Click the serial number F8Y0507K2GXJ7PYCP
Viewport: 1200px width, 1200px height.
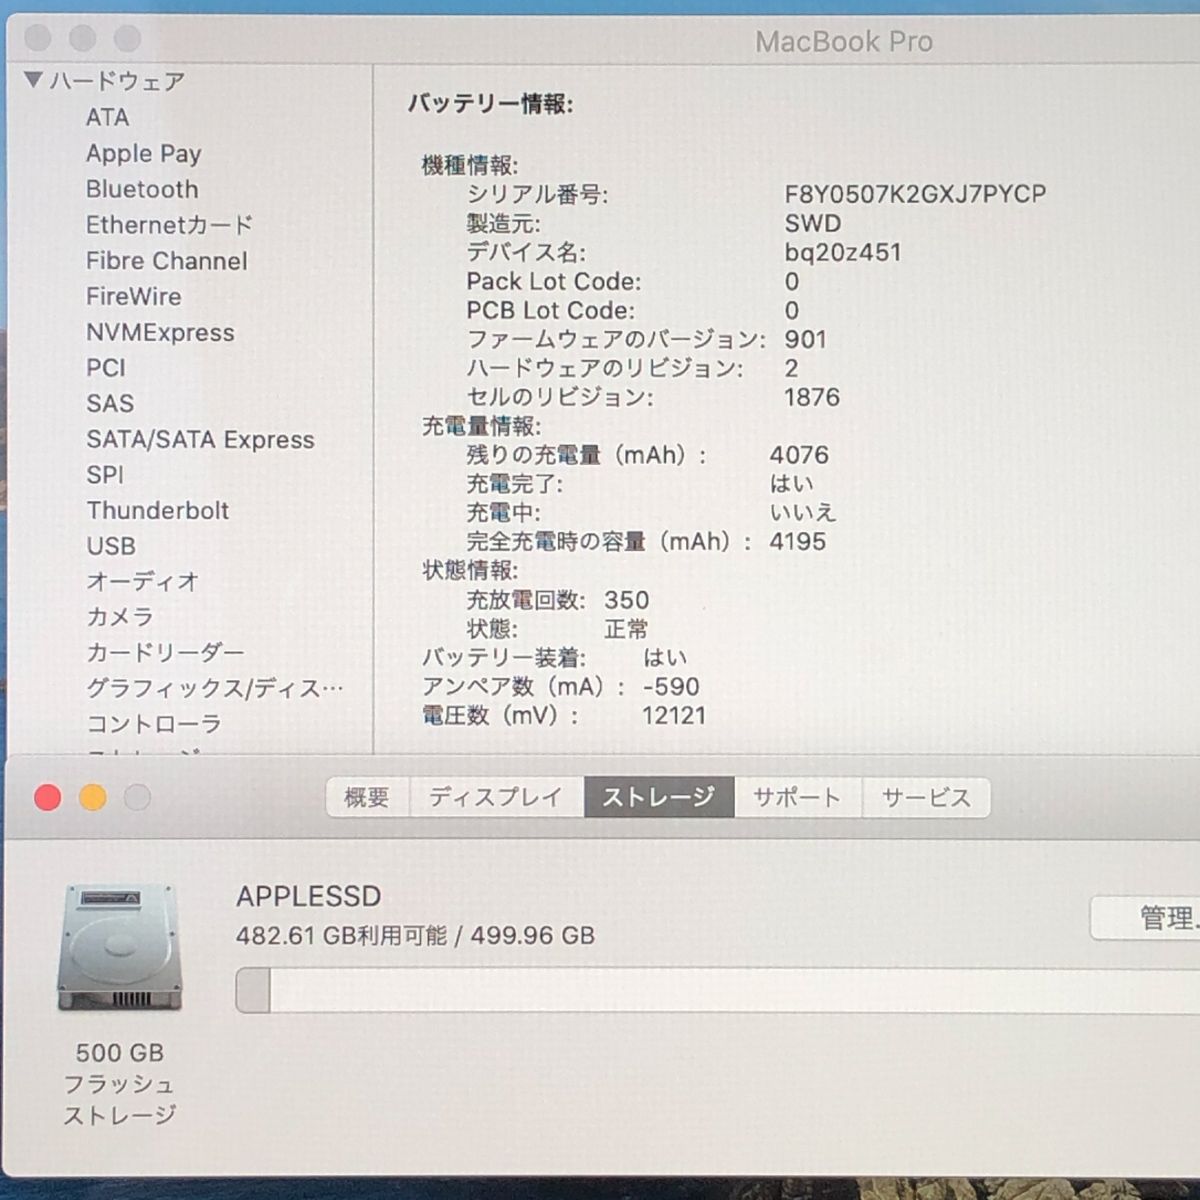point(915,194)
